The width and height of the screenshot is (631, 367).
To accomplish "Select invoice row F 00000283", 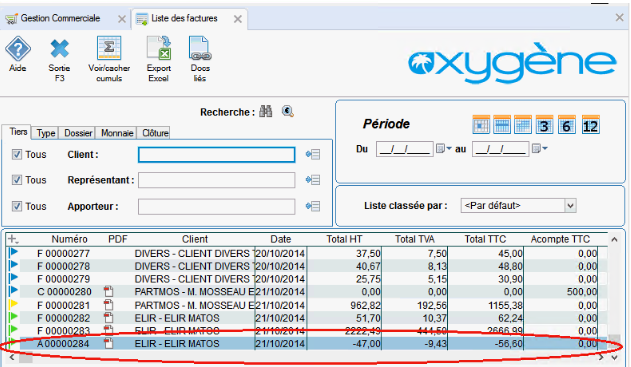I will click(308, 331).
